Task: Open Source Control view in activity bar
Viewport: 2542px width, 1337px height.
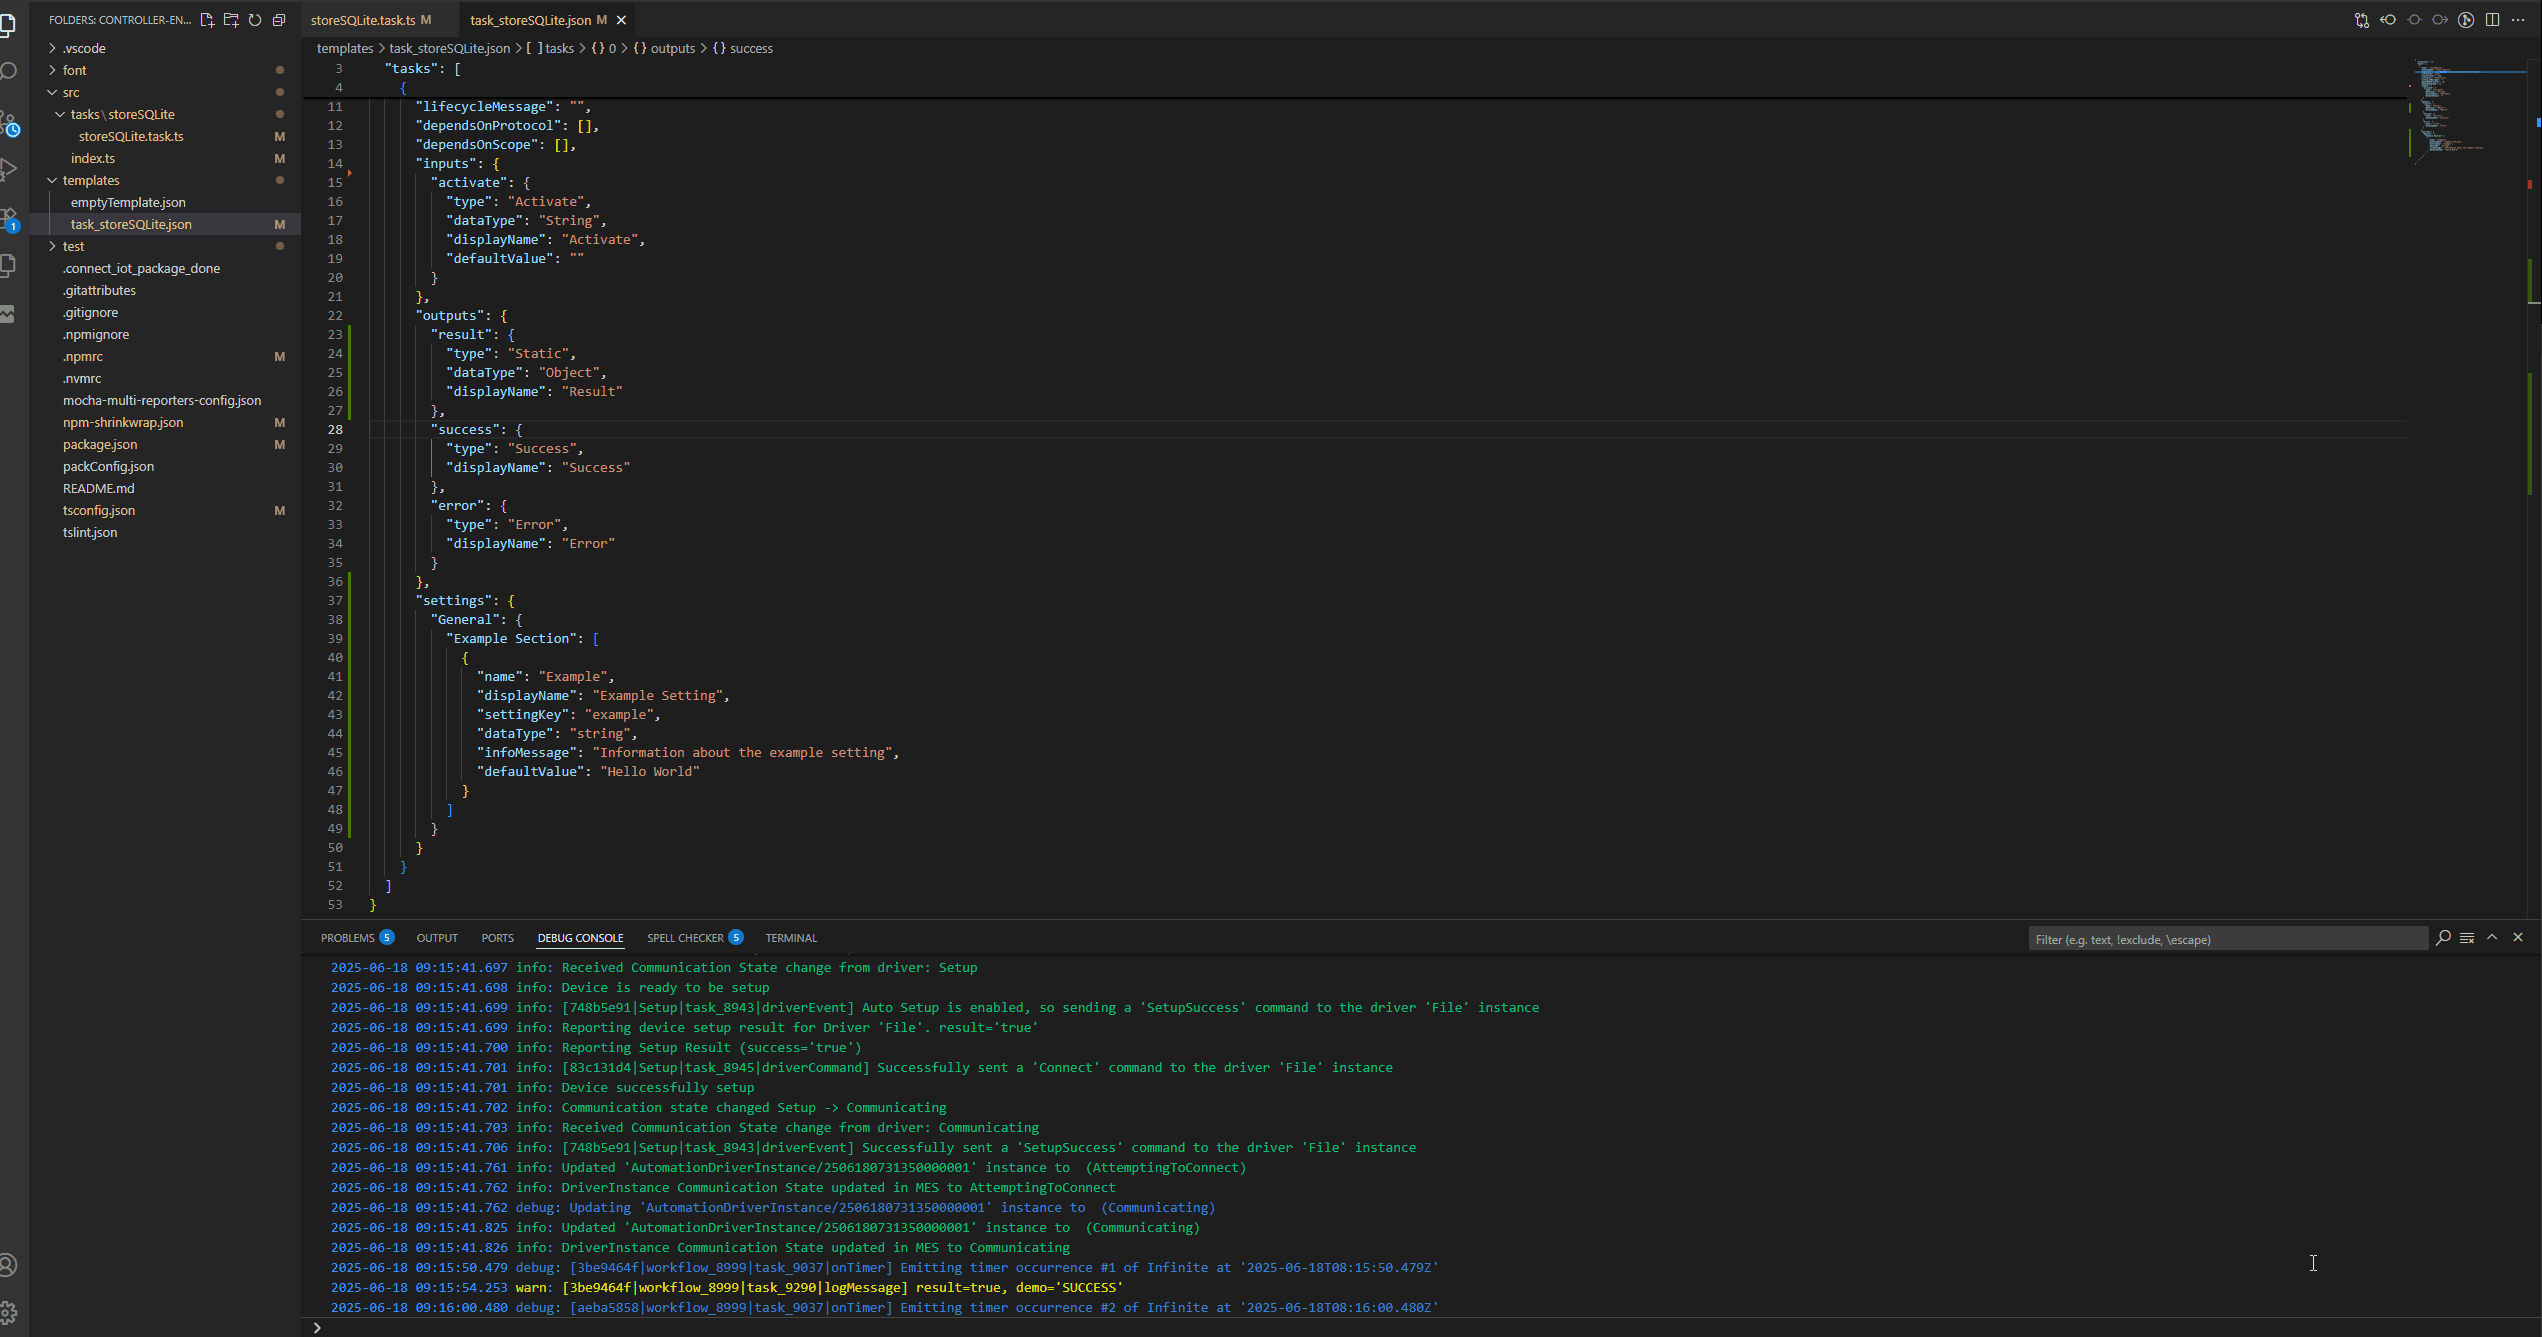Action: [8, 124]
